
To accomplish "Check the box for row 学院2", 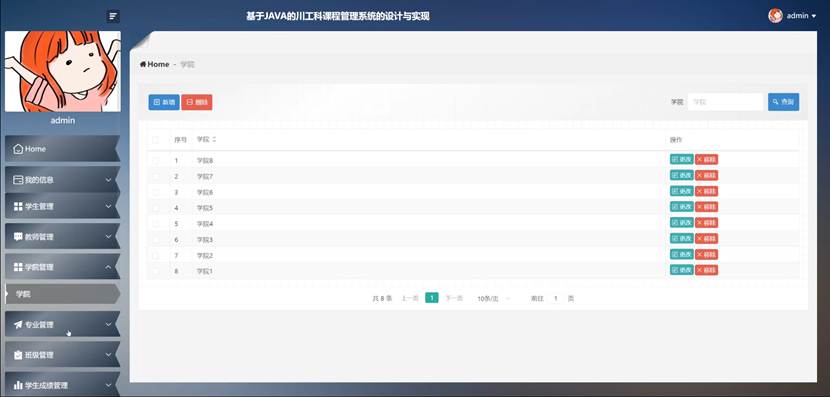I will (155, 256).
